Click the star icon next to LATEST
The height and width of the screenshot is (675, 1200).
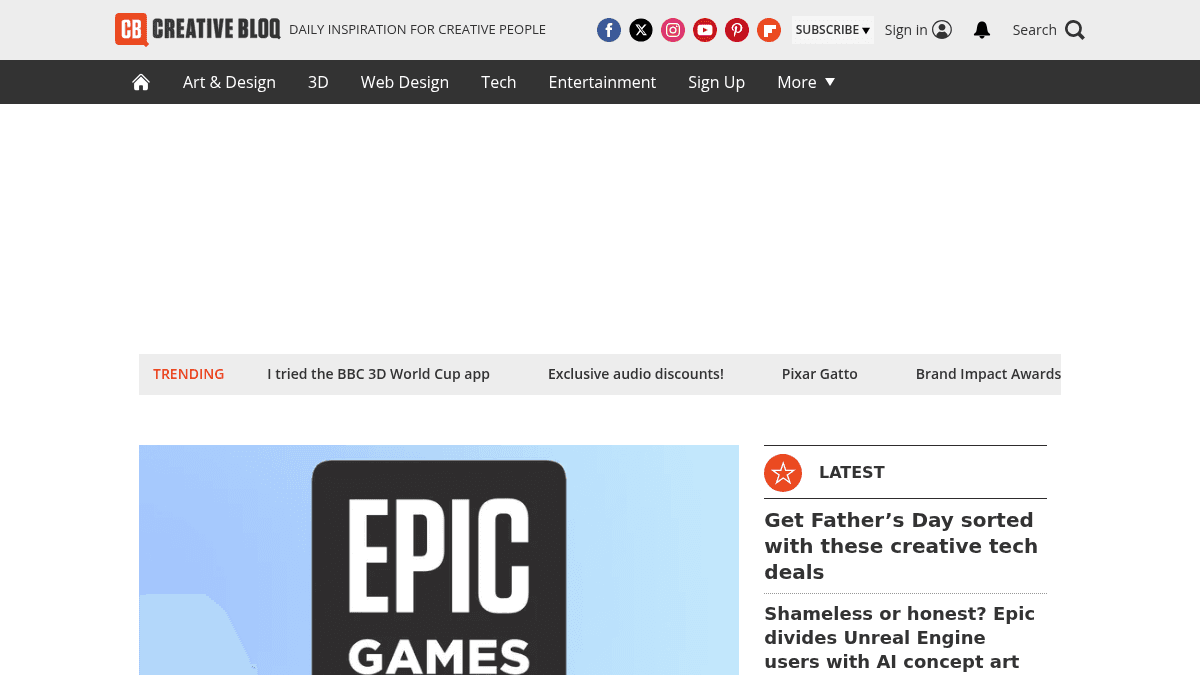(783, 472)
